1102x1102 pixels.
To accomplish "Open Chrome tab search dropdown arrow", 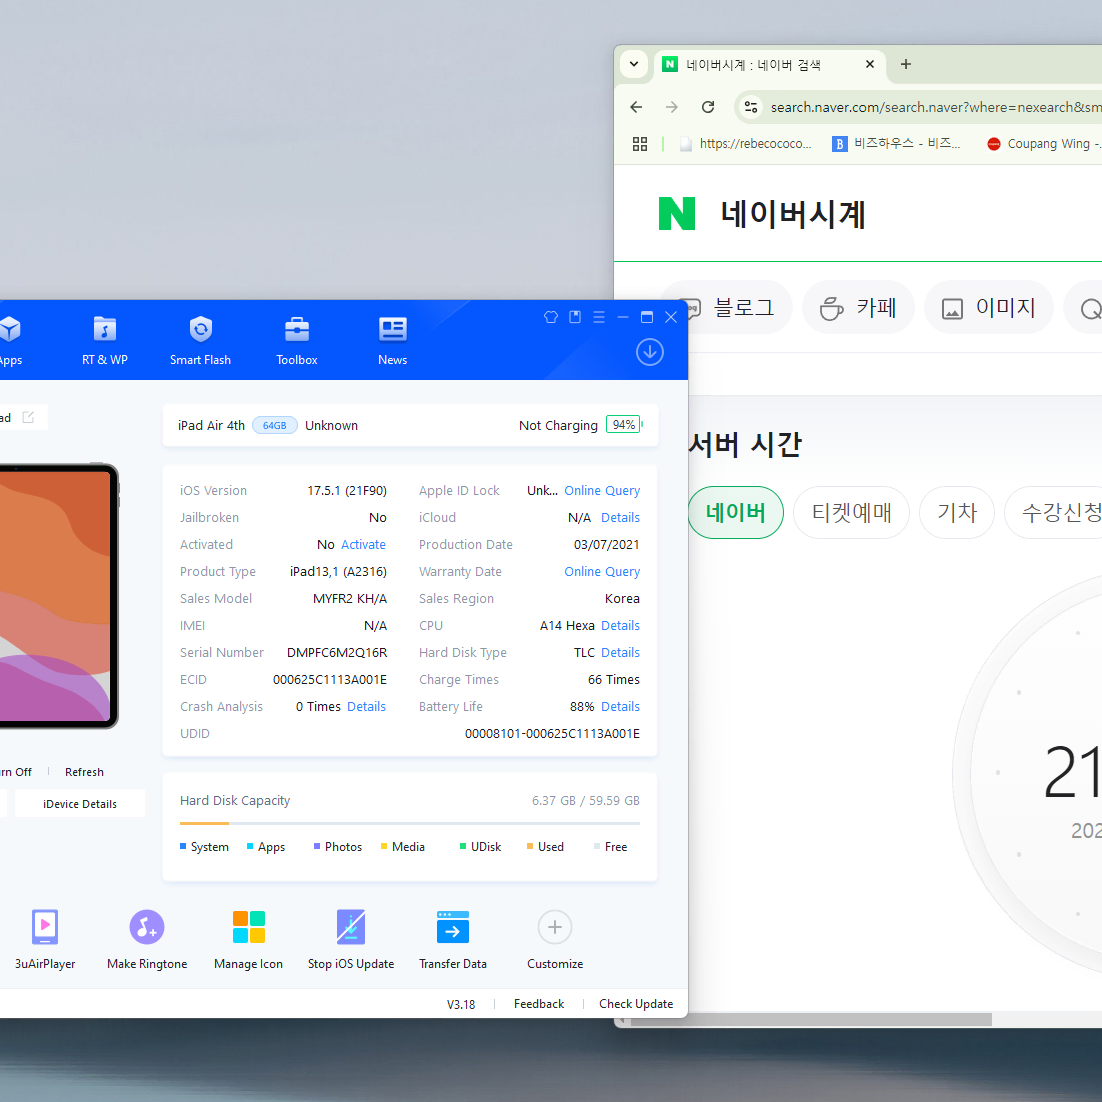I will point(634,64).
